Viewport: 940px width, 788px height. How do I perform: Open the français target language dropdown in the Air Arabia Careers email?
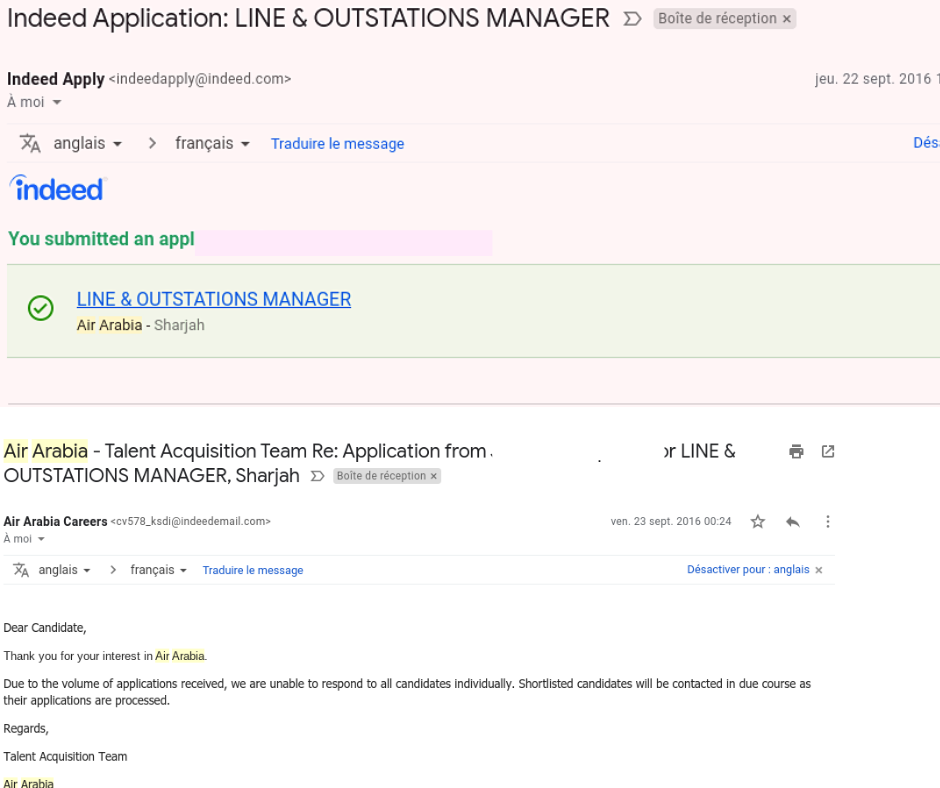pyautogui.click(x=159, y=570)
